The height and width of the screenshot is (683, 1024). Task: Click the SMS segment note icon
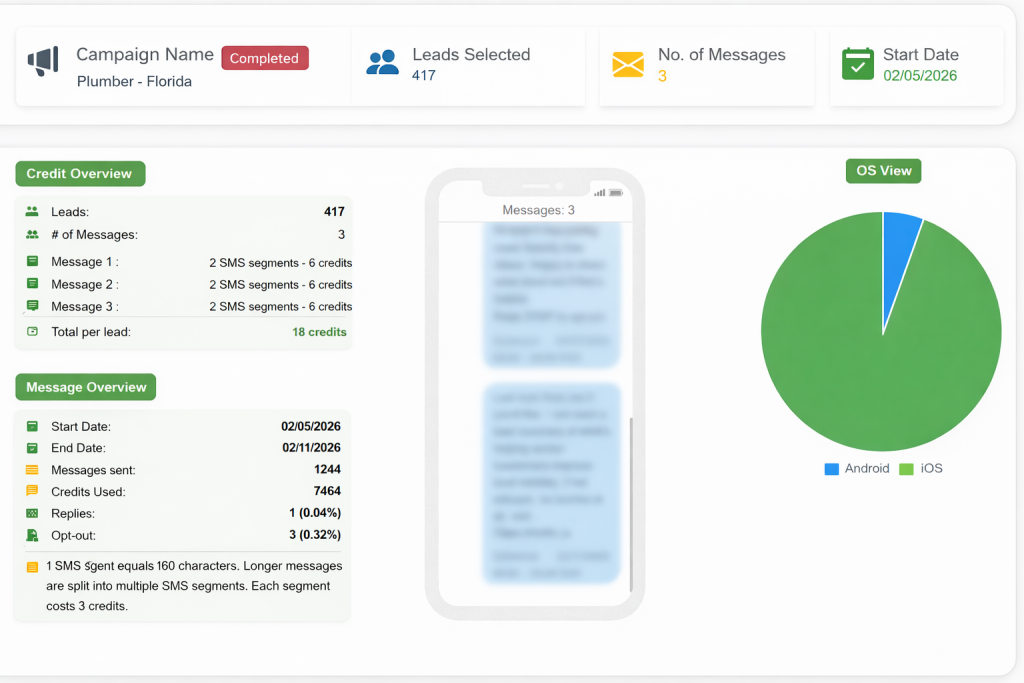(32, 565)
